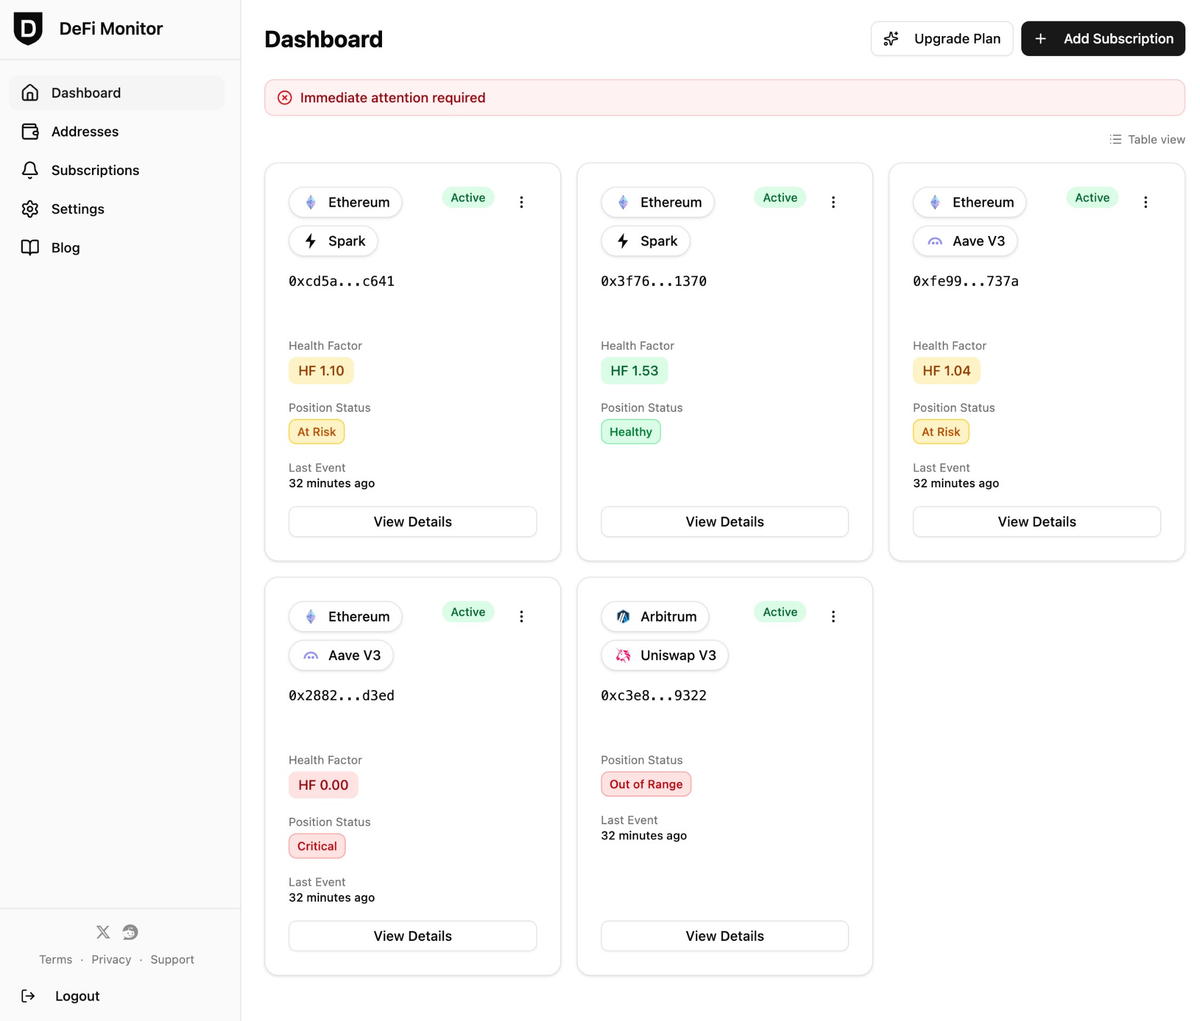Select Dashboard in the sidebar menu
The height and width of the screenshot is (1021, 1200).
pos(86,92)
